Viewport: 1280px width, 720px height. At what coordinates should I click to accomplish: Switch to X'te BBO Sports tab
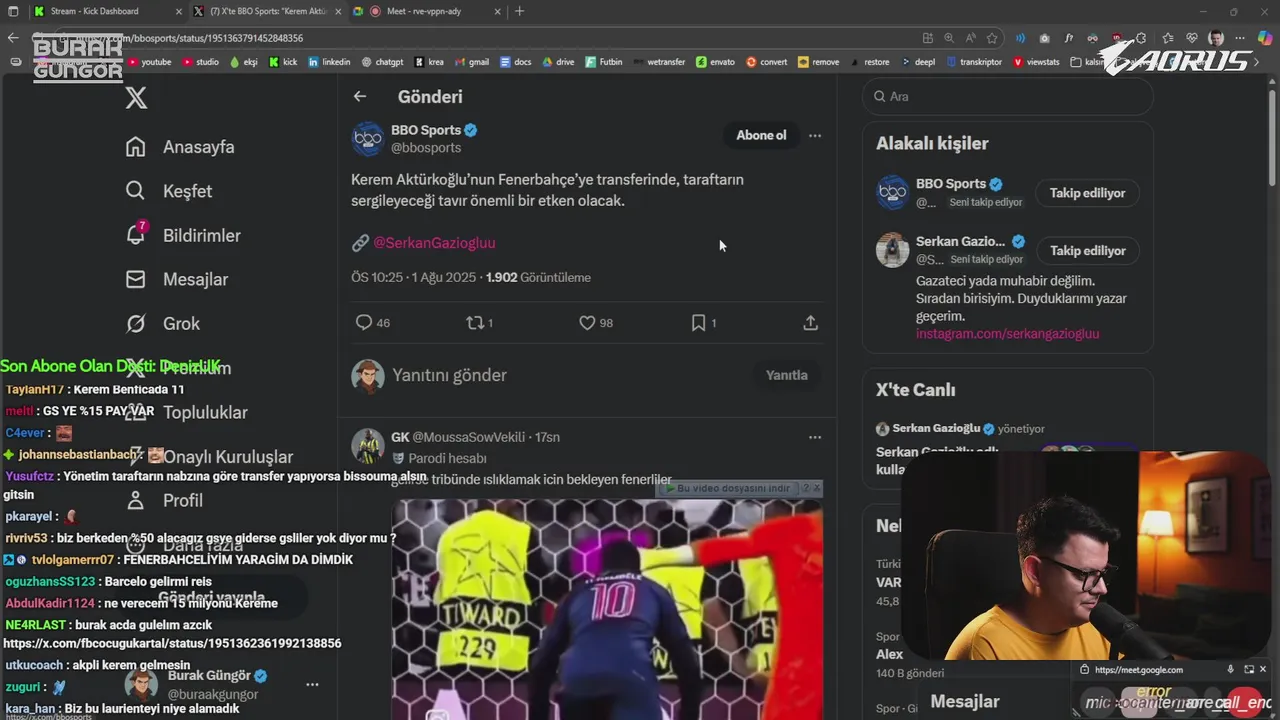[270, 11]
